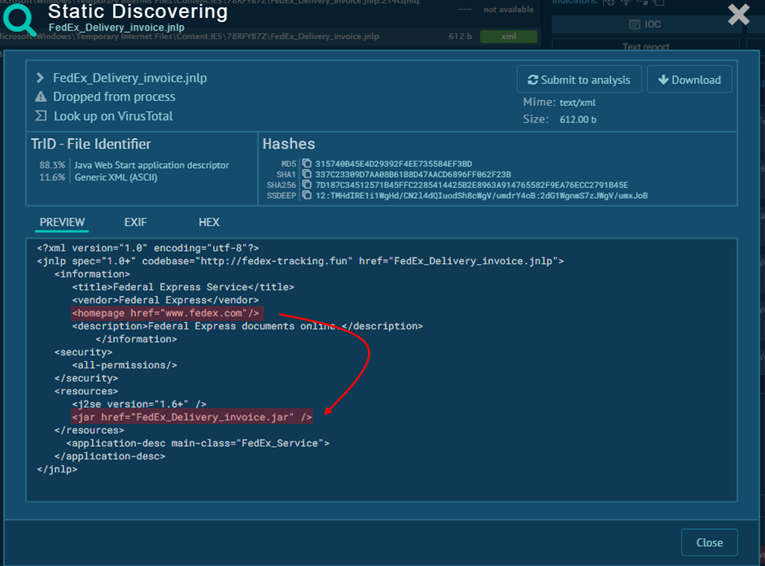
Task: Click the Dropped from process text
Action: 114,97
